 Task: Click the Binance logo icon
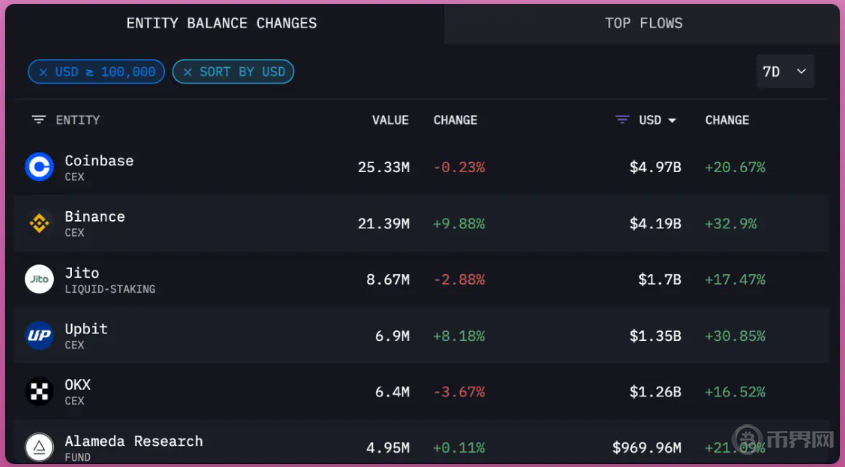click(39, 223)
